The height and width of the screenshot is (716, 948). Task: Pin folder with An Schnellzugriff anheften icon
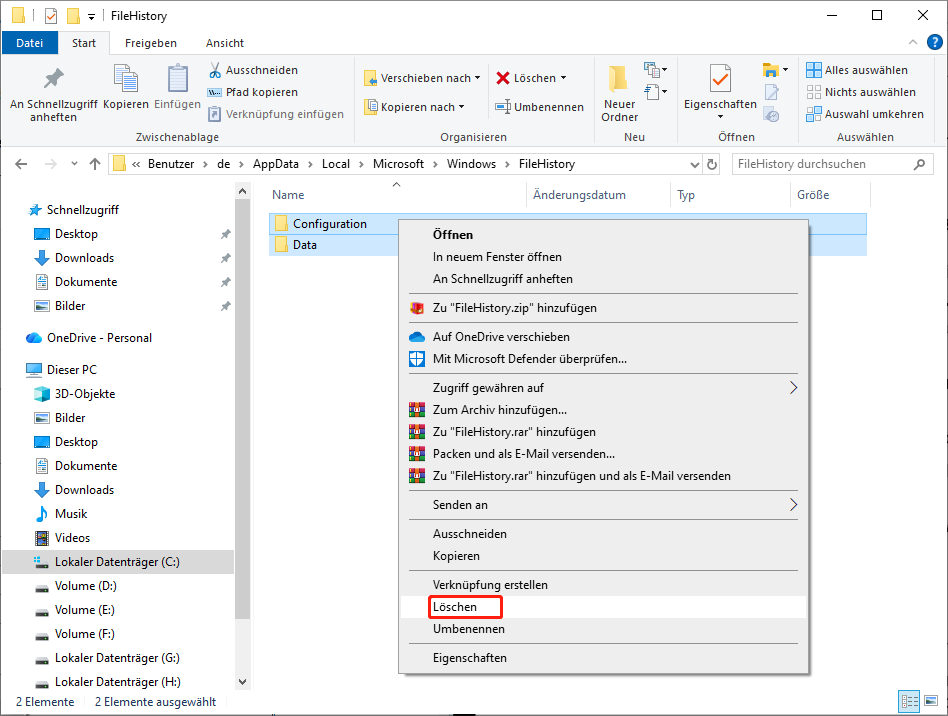tap(54, 79)
